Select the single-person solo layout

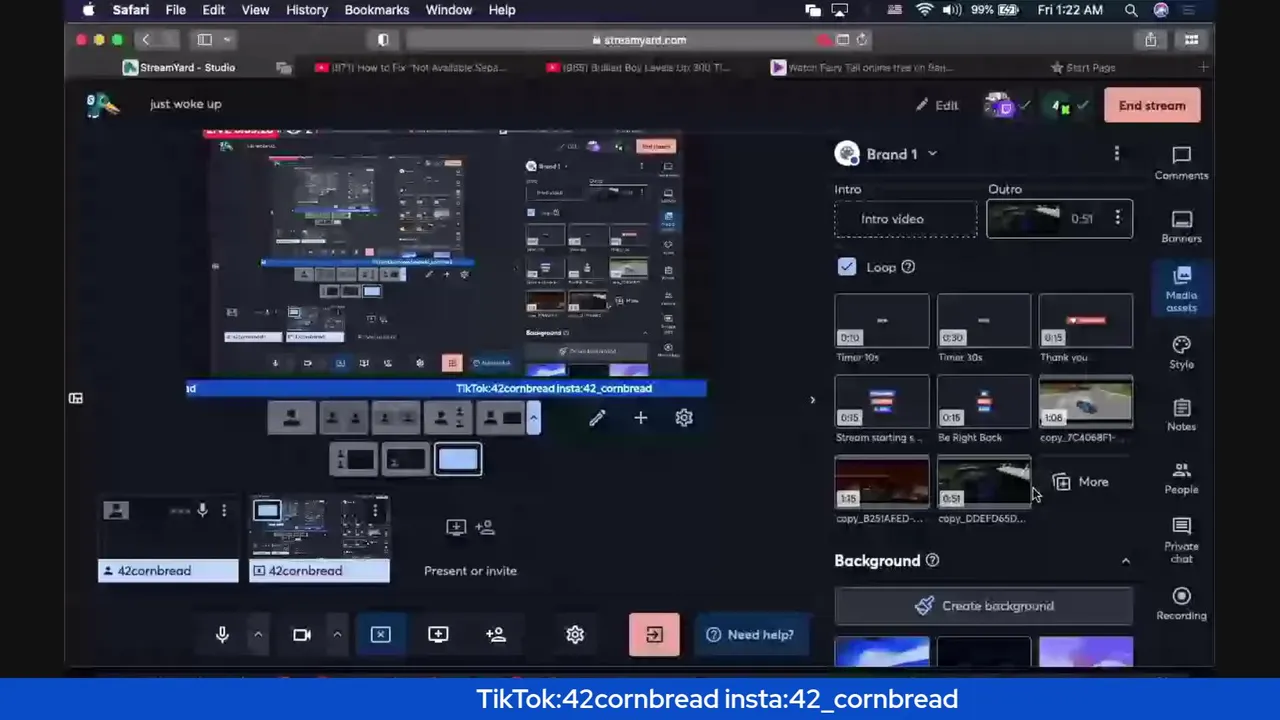292,418
